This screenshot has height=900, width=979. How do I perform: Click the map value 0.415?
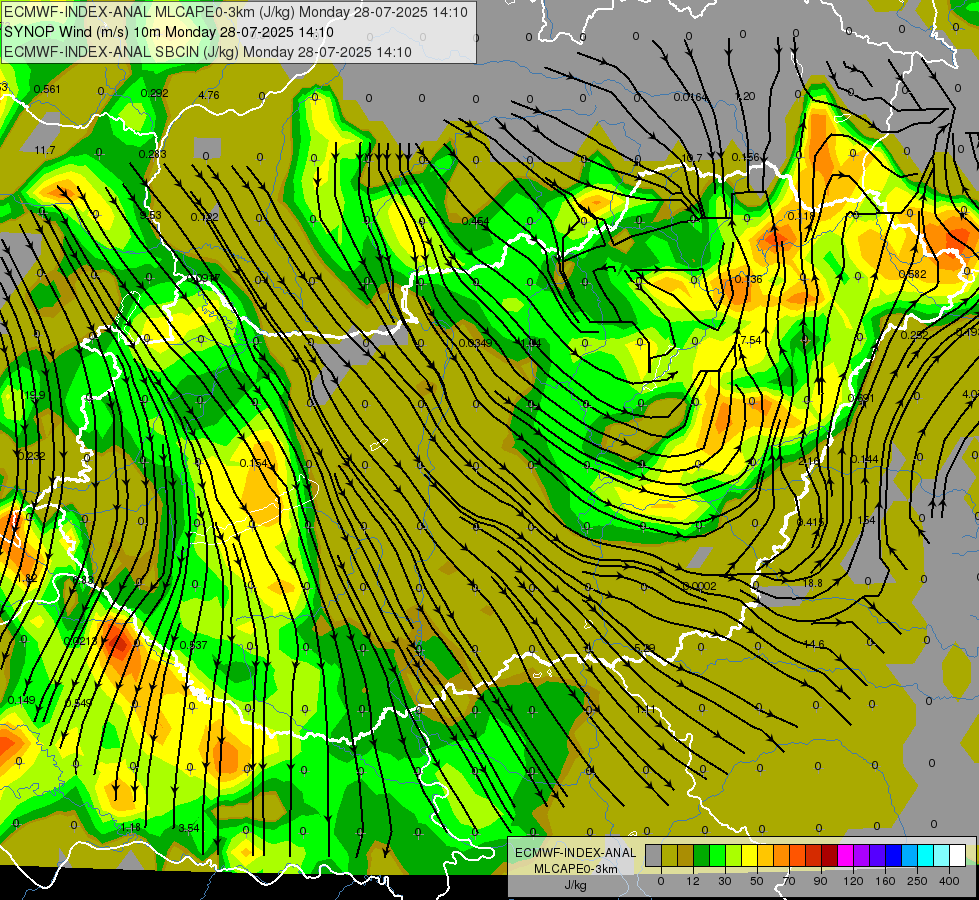[811, 522]
